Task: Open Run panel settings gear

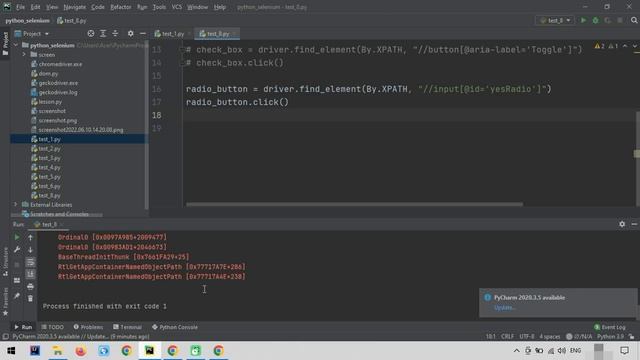Action: pos(622,224)
